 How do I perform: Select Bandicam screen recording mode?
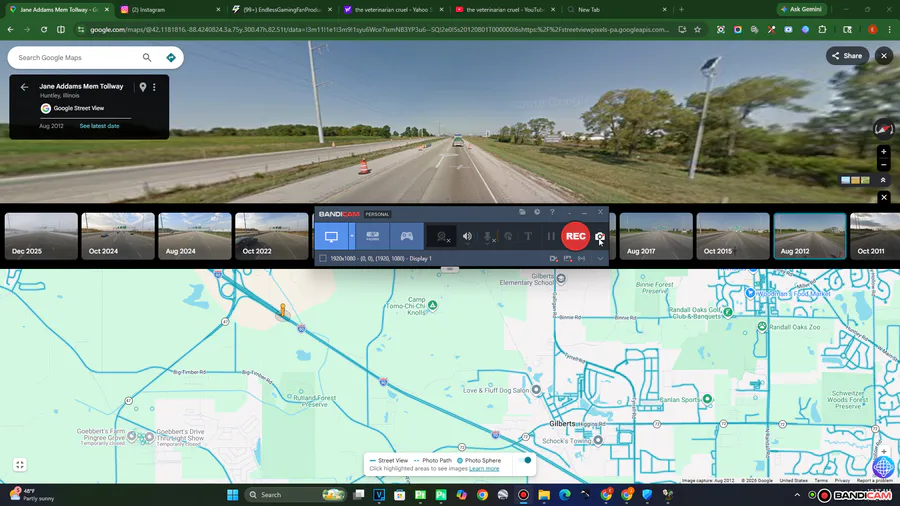332,236
